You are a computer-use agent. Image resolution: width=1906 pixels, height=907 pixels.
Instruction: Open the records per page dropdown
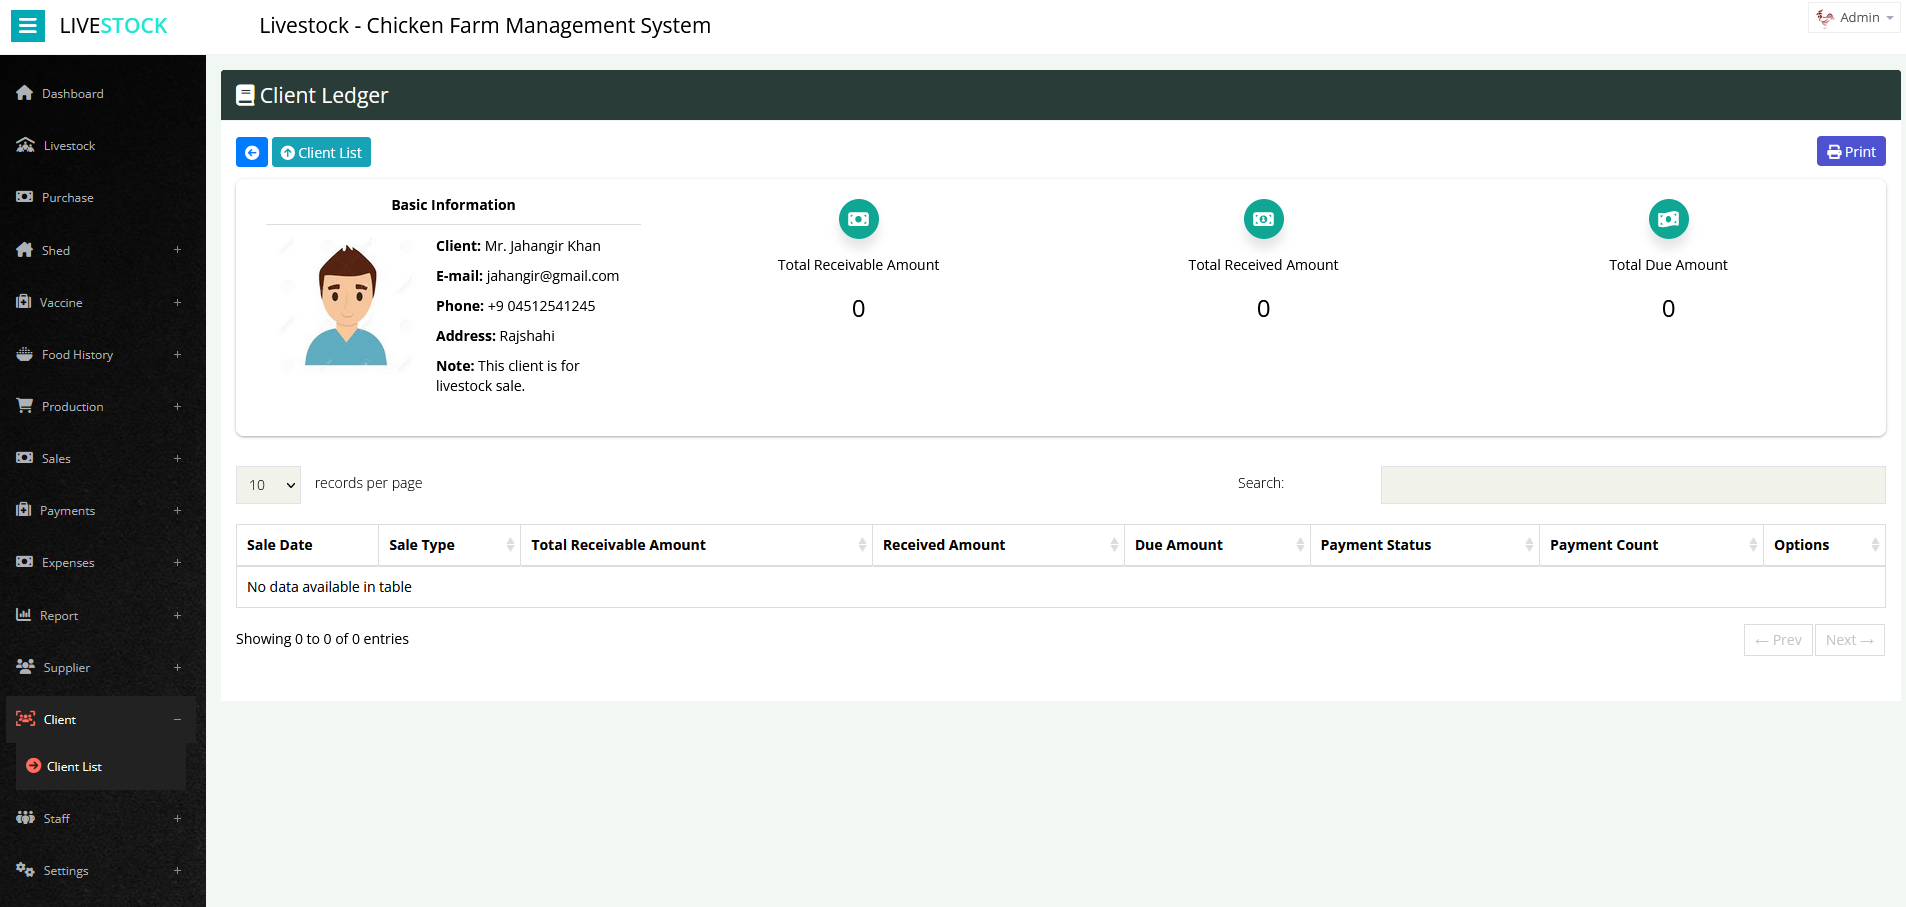pos(267,485)
